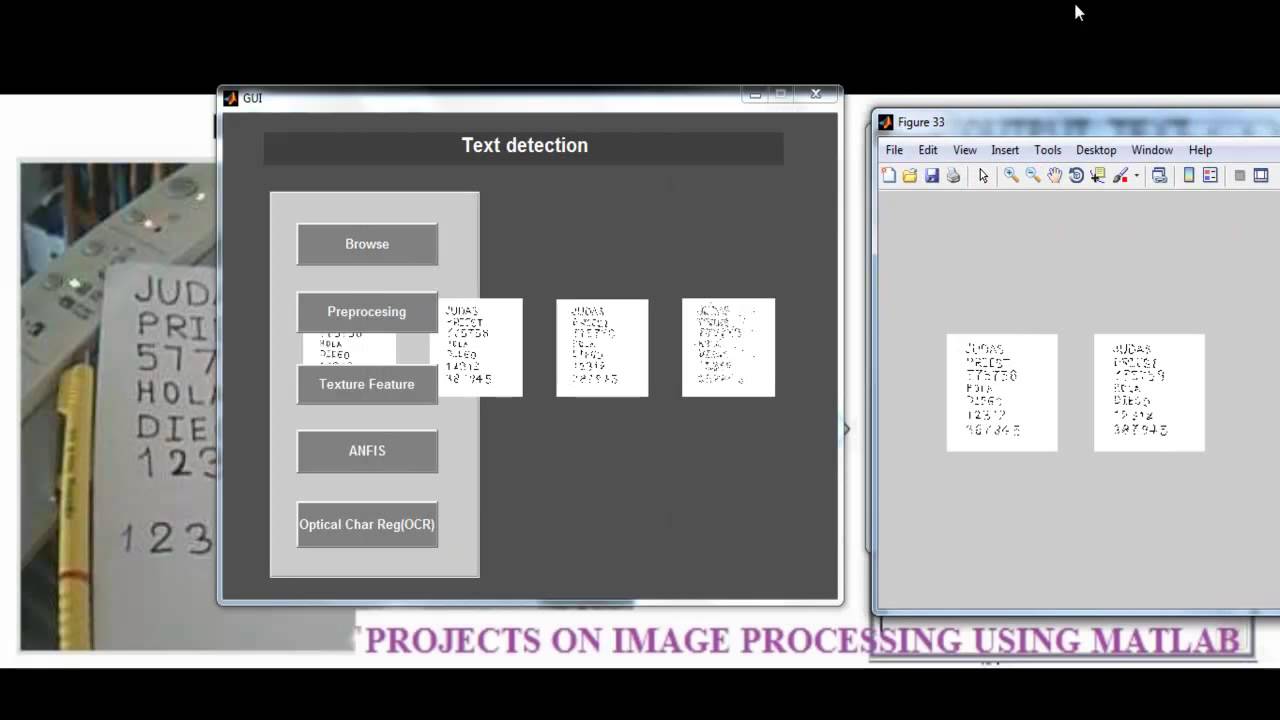
Task: Open Help menu in Figure 33
Action: 1200,150
